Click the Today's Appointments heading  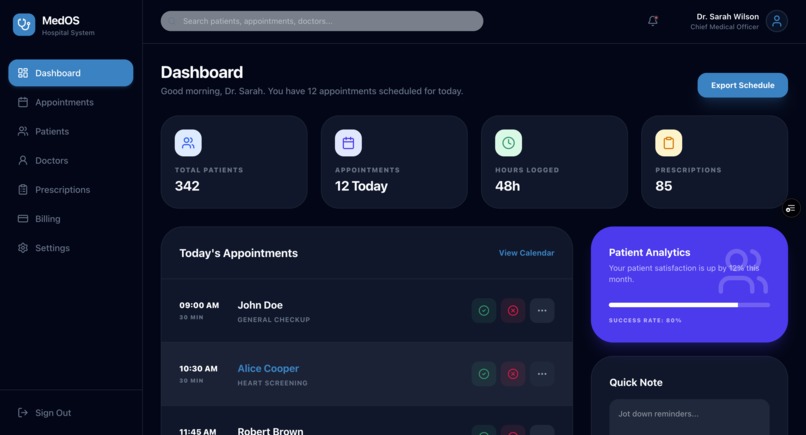tap(239, 253)
